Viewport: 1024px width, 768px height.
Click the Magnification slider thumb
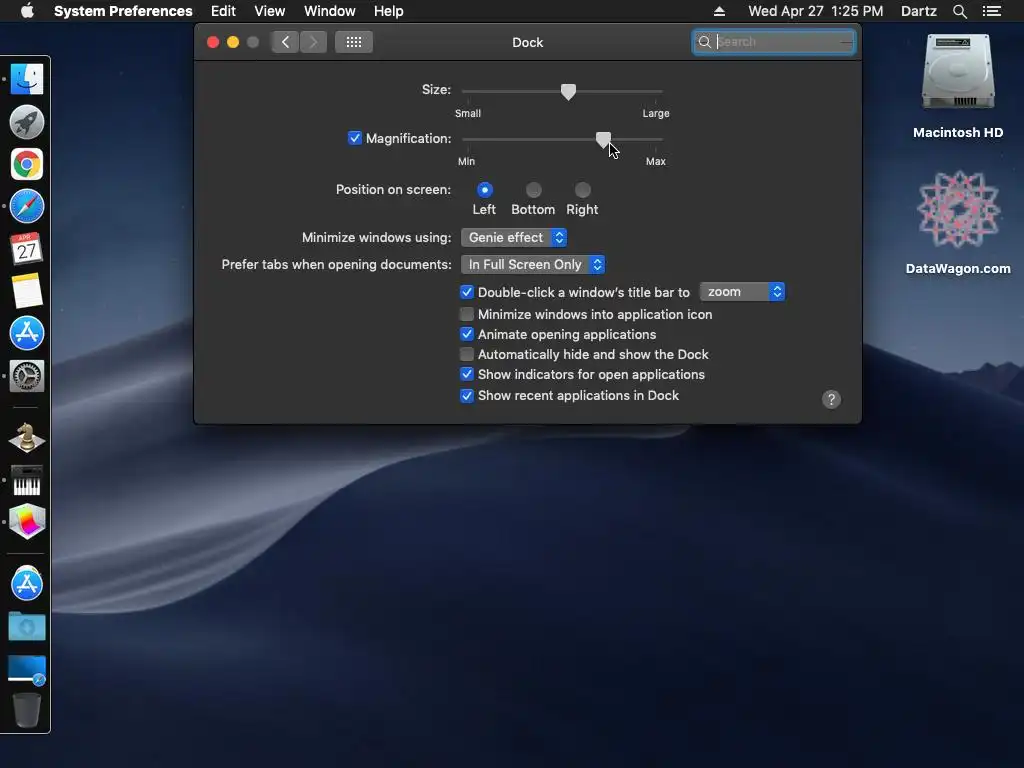coord(603,140)
